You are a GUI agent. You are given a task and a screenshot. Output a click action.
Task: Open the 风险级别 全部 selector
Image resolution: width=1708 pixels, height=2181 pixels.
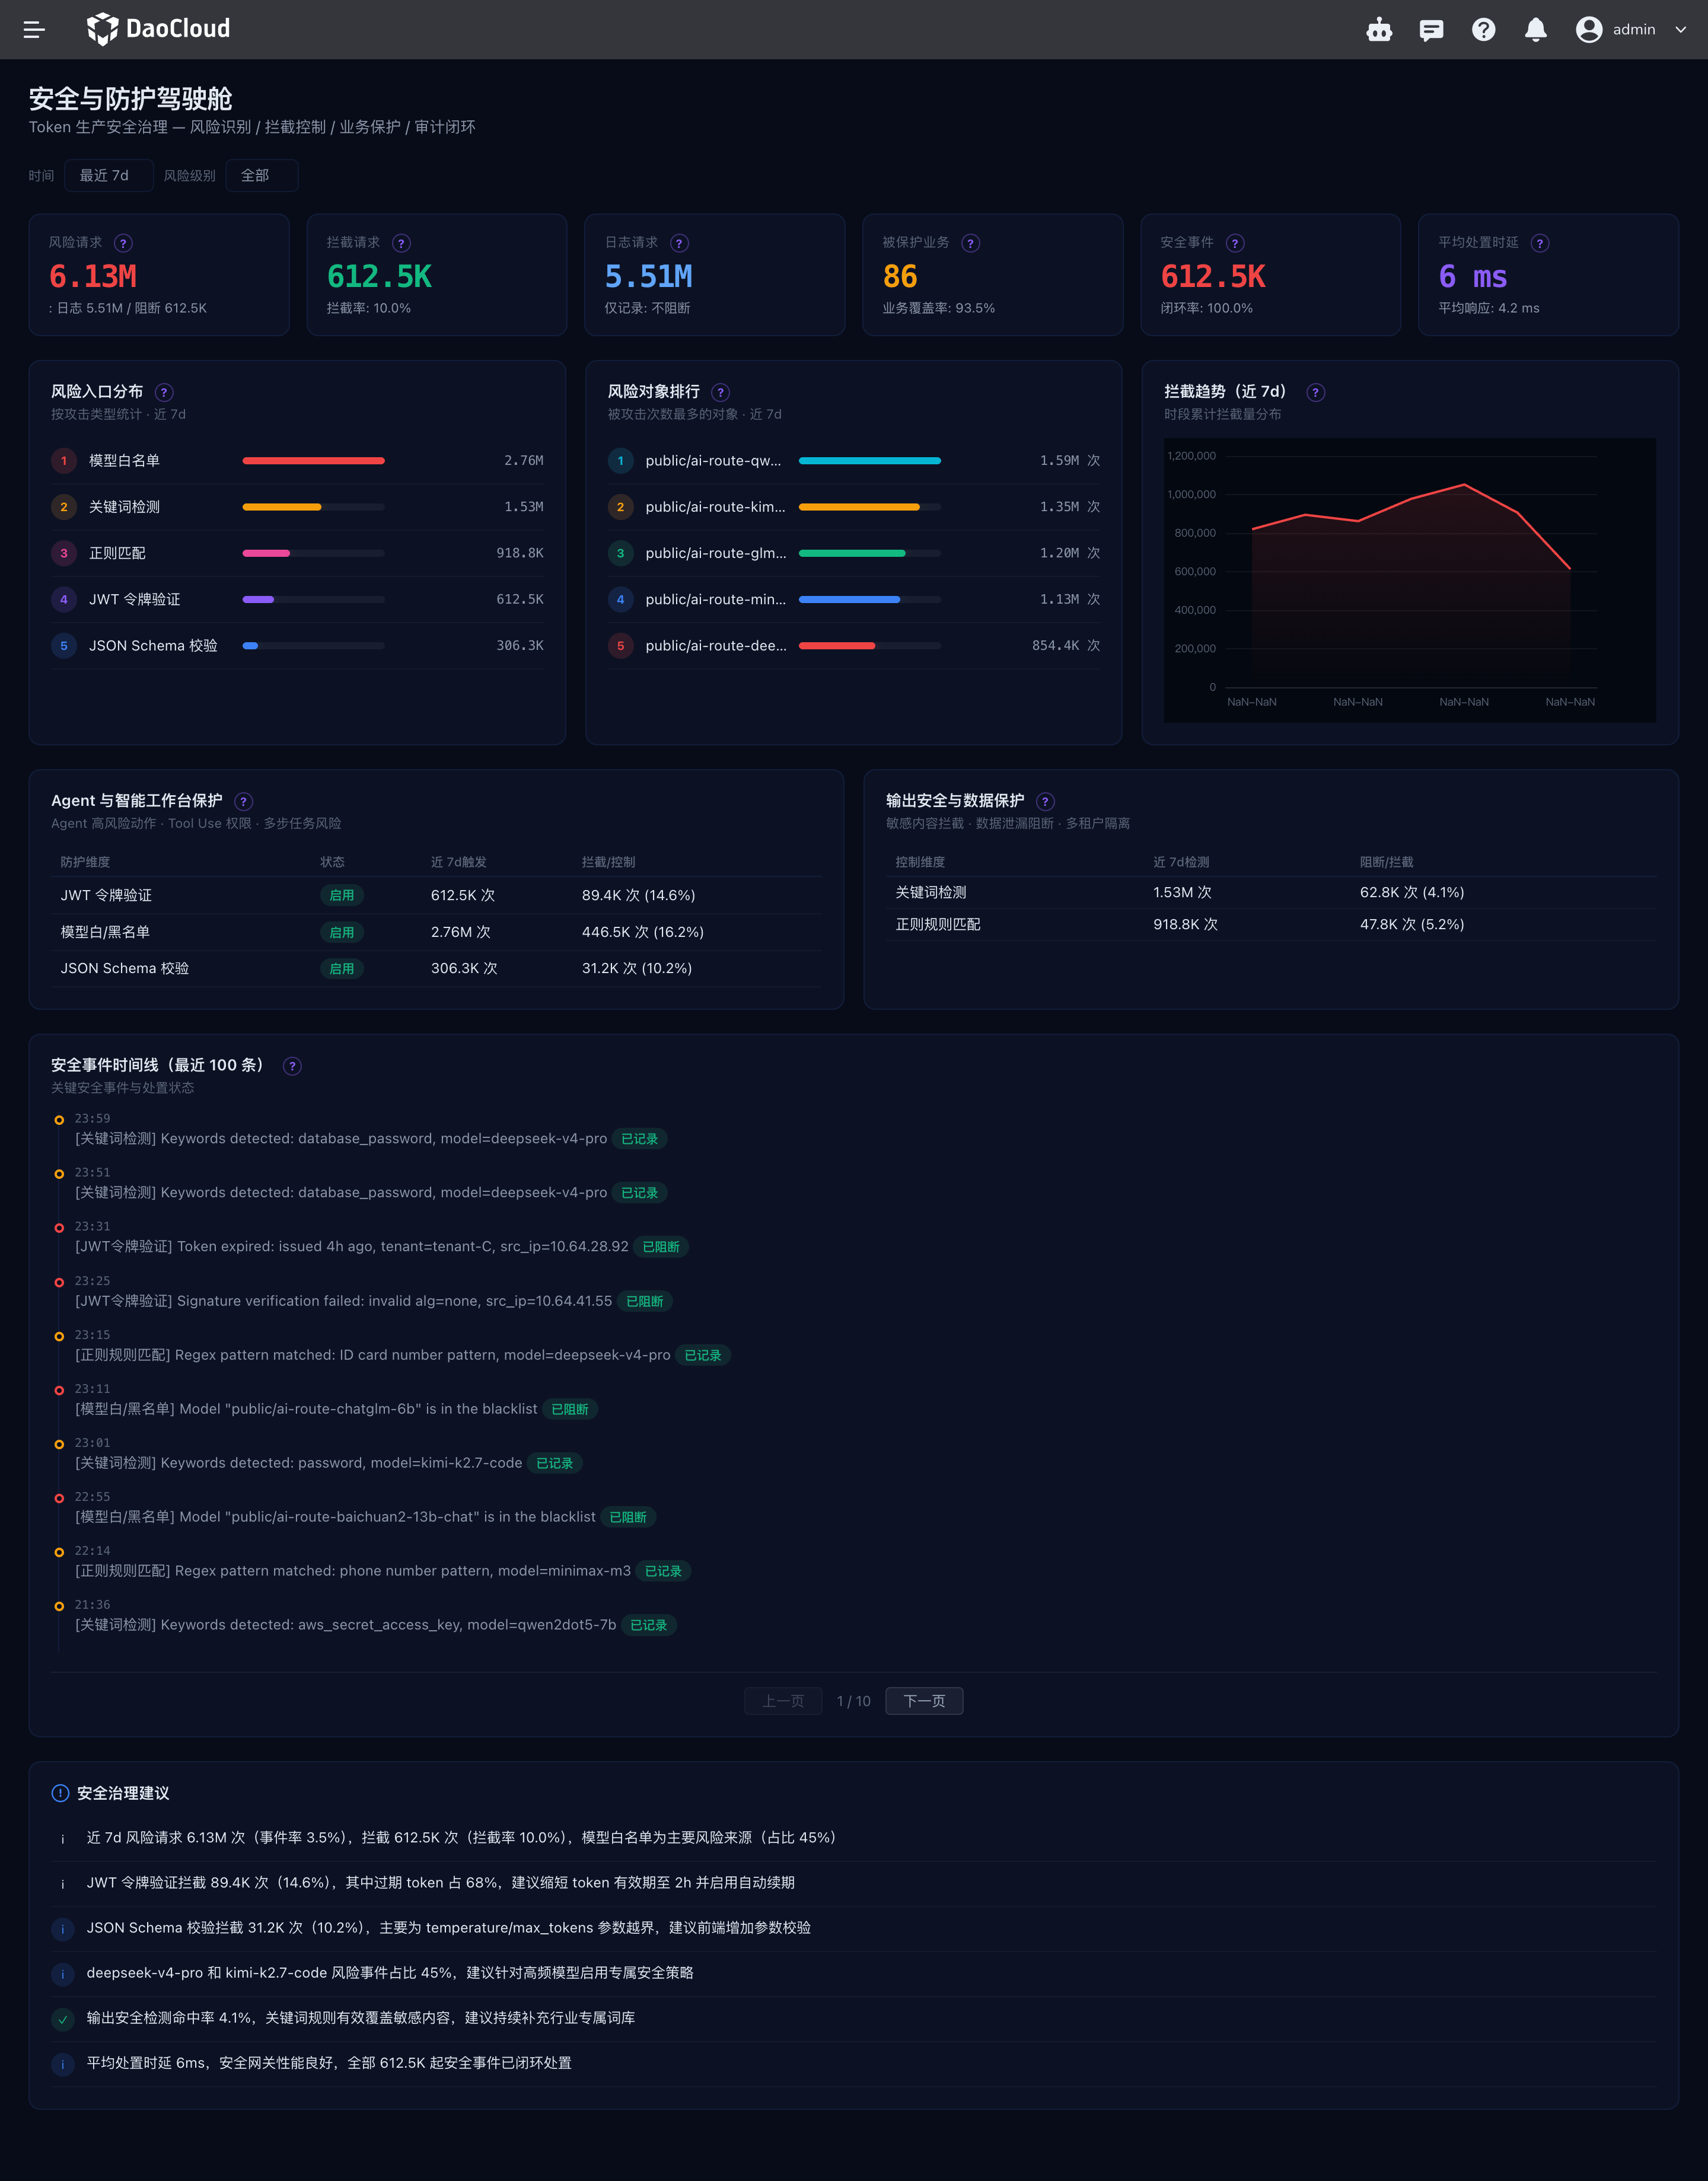261,175
